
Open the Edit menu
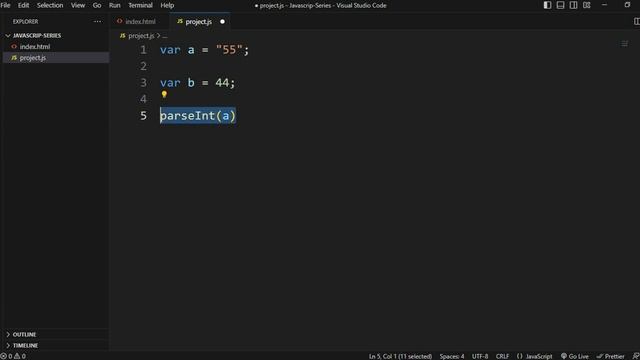(x=23, y=5)
